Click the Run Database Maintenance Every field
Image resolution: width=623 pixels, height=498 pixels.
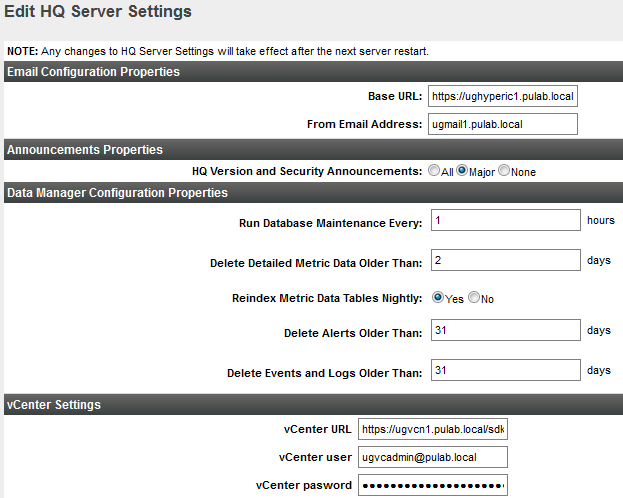coord(505,221)
